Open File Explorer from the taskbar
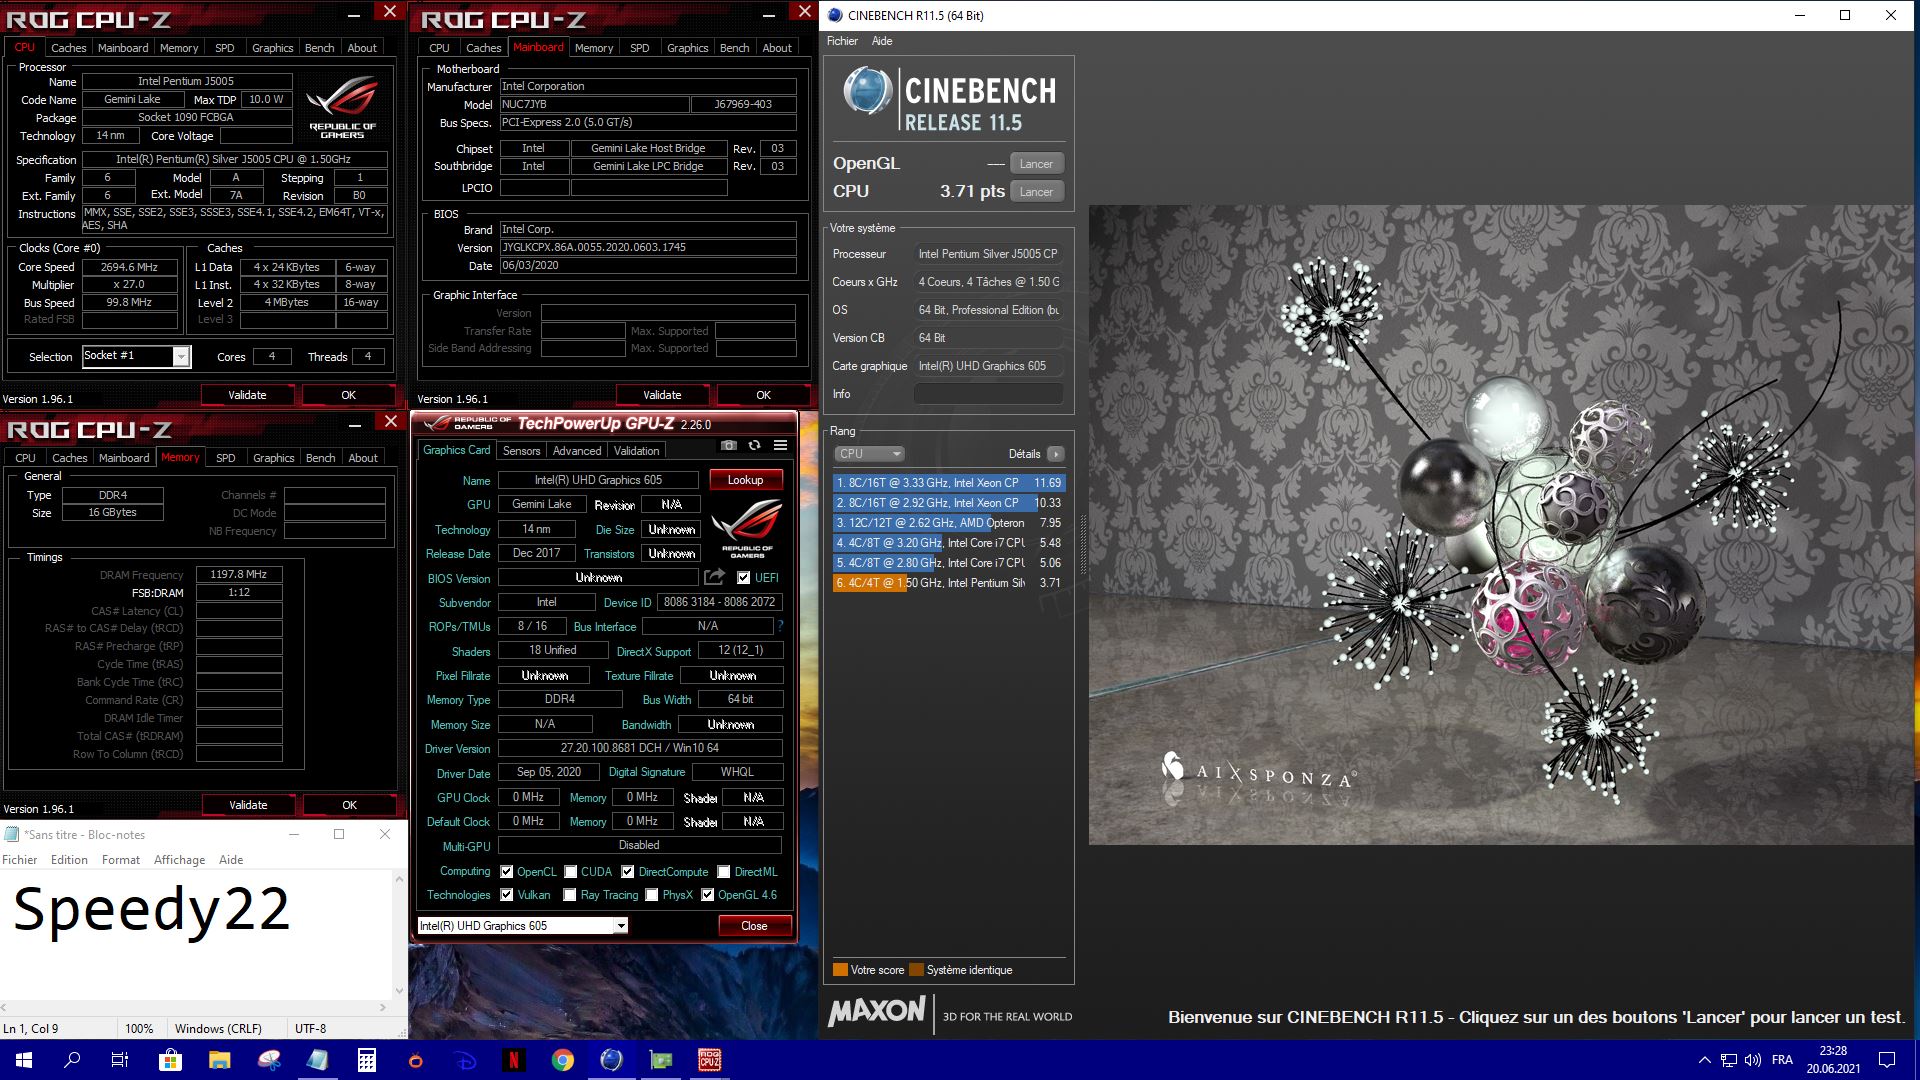1920x1080 pixels. click(219, 1060)
